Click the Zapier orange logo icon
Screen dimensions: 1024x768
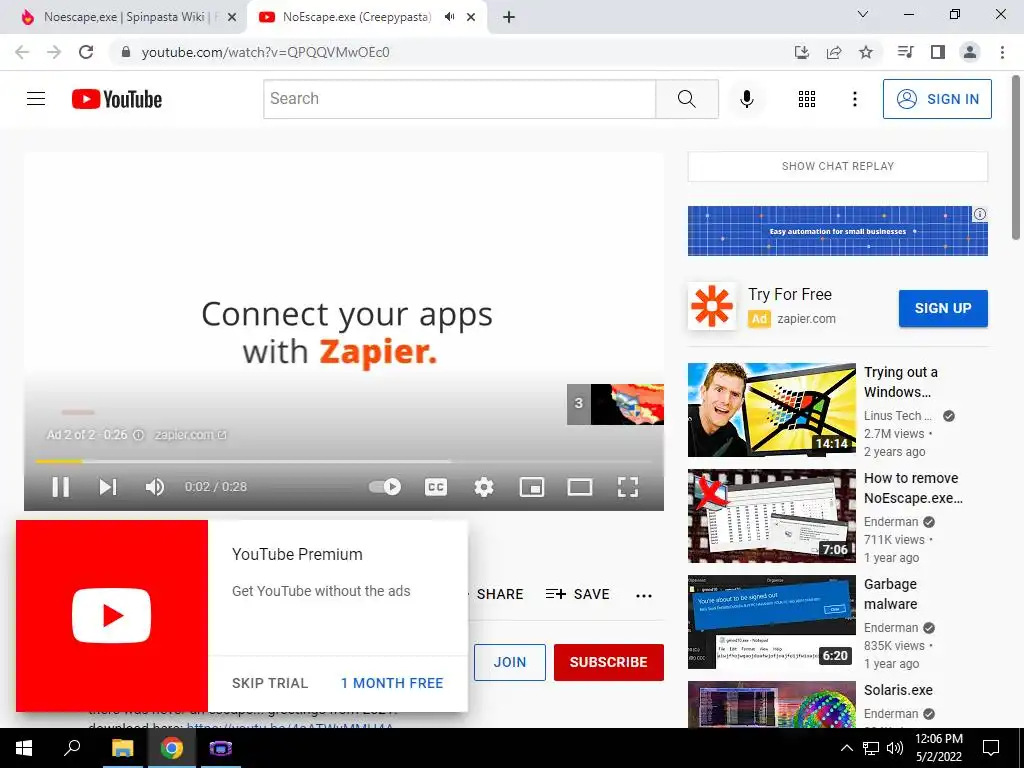click(x=712, y=306)
